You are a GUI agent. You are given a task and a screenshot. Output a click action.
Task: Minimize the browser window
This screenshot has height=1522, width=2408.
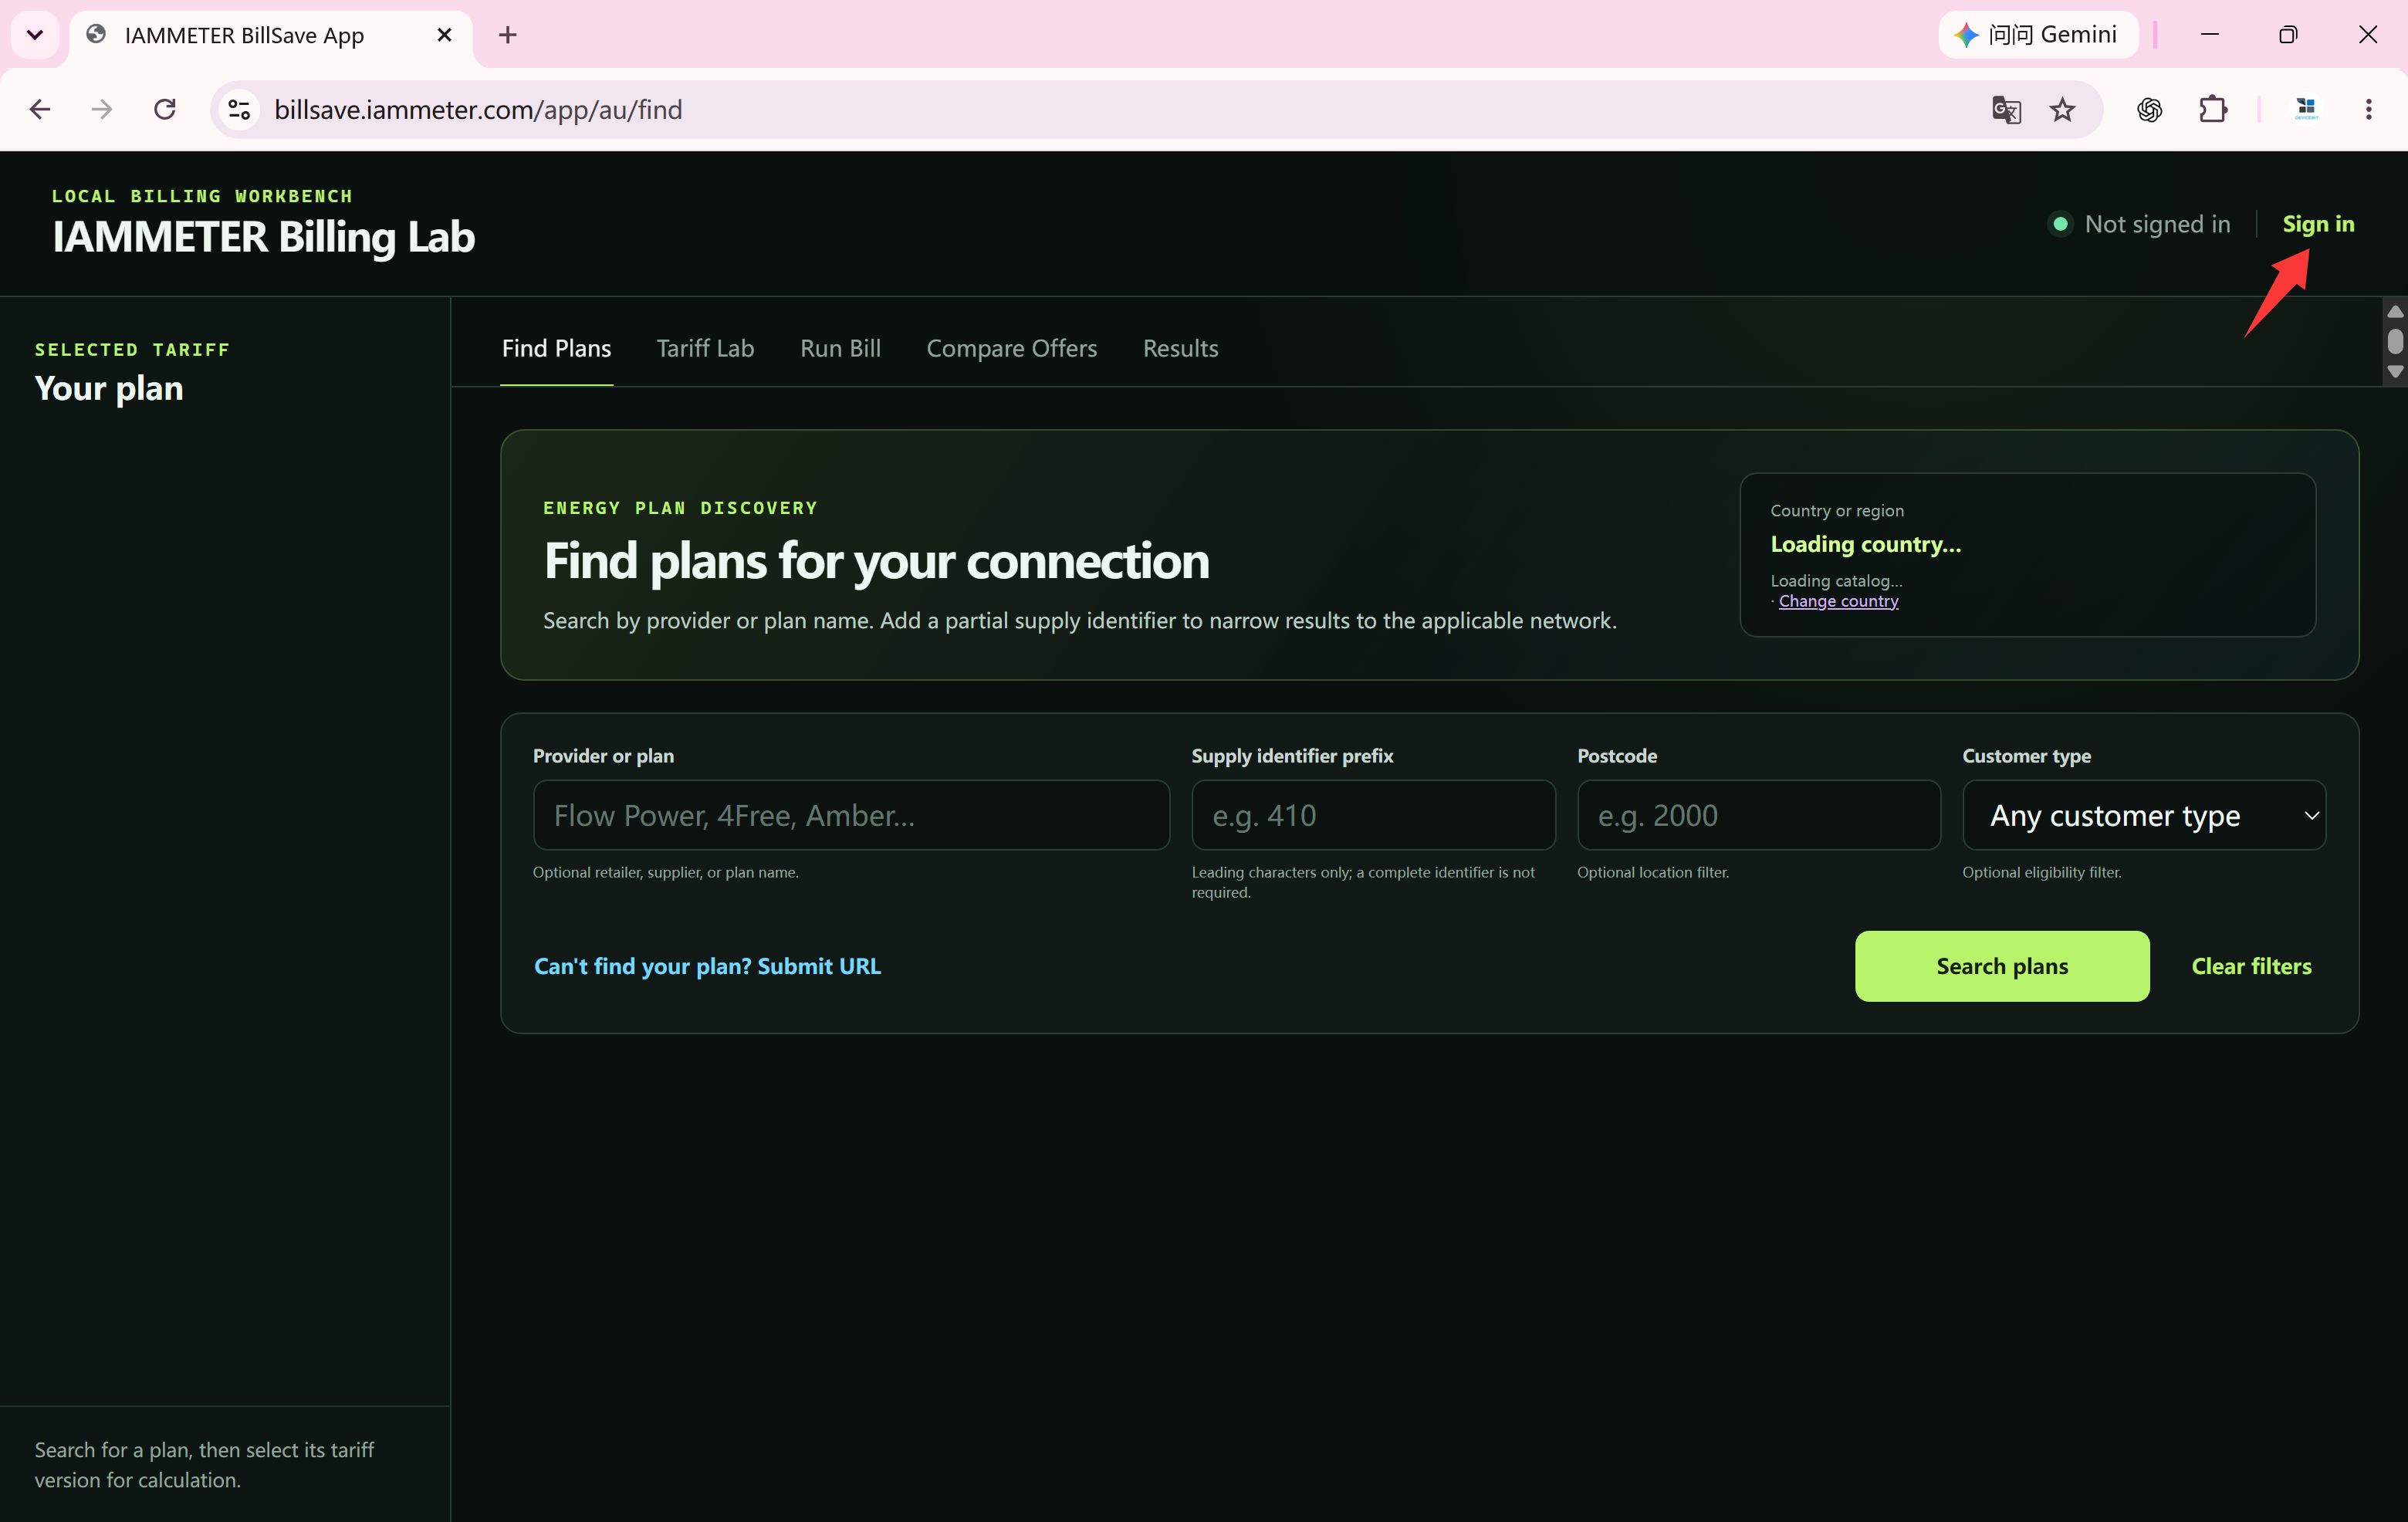[x=2210, y=35]
